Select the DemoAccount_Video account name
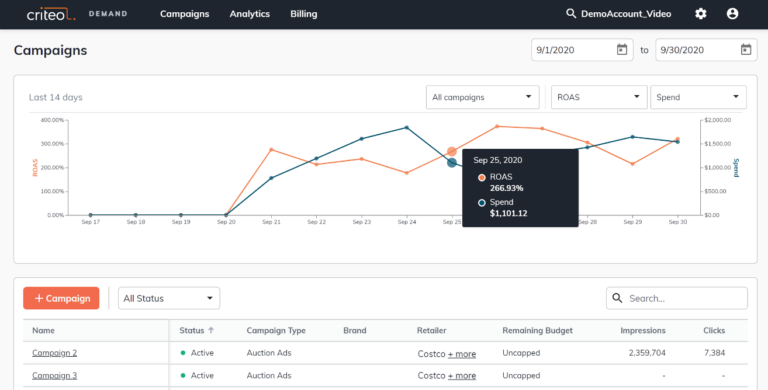 coord(626,14)
